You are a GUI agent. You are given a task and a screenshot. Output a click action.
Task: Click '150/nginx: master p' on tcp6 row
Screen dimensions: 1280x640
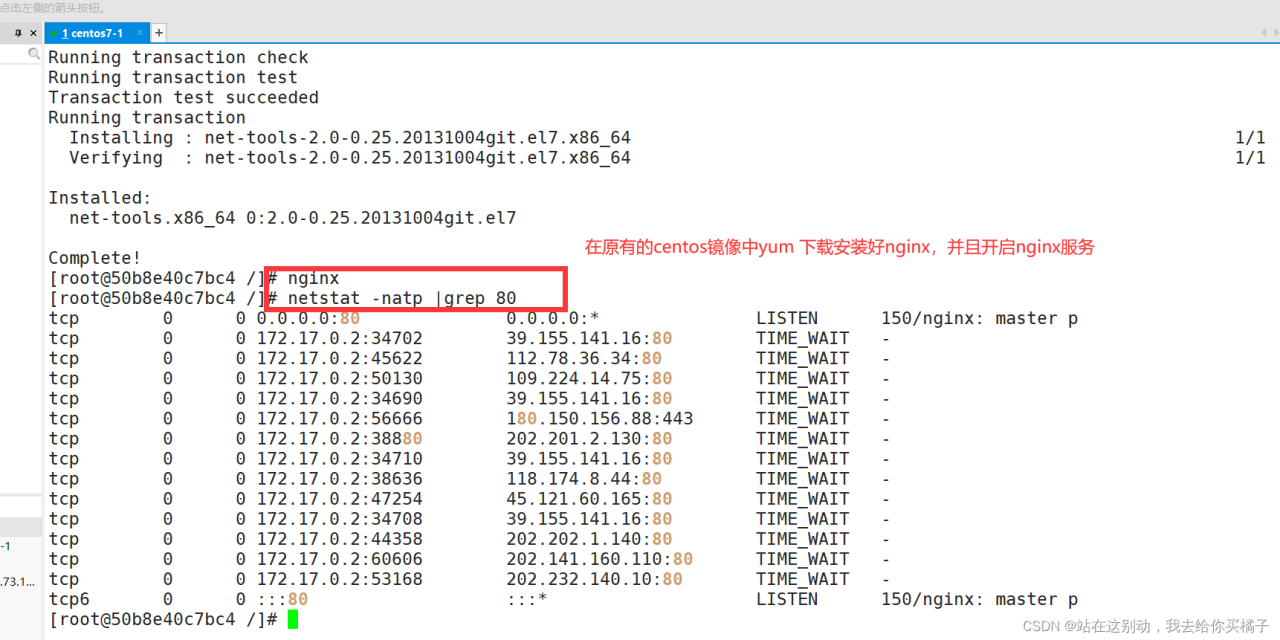coord(980,599)
